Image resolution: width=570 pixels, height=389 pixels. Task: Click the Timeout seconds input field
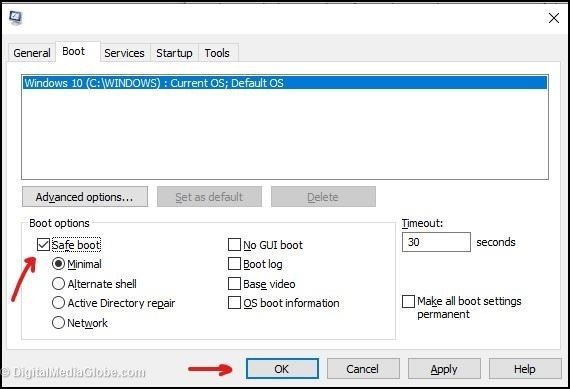(x=436, y=242)
